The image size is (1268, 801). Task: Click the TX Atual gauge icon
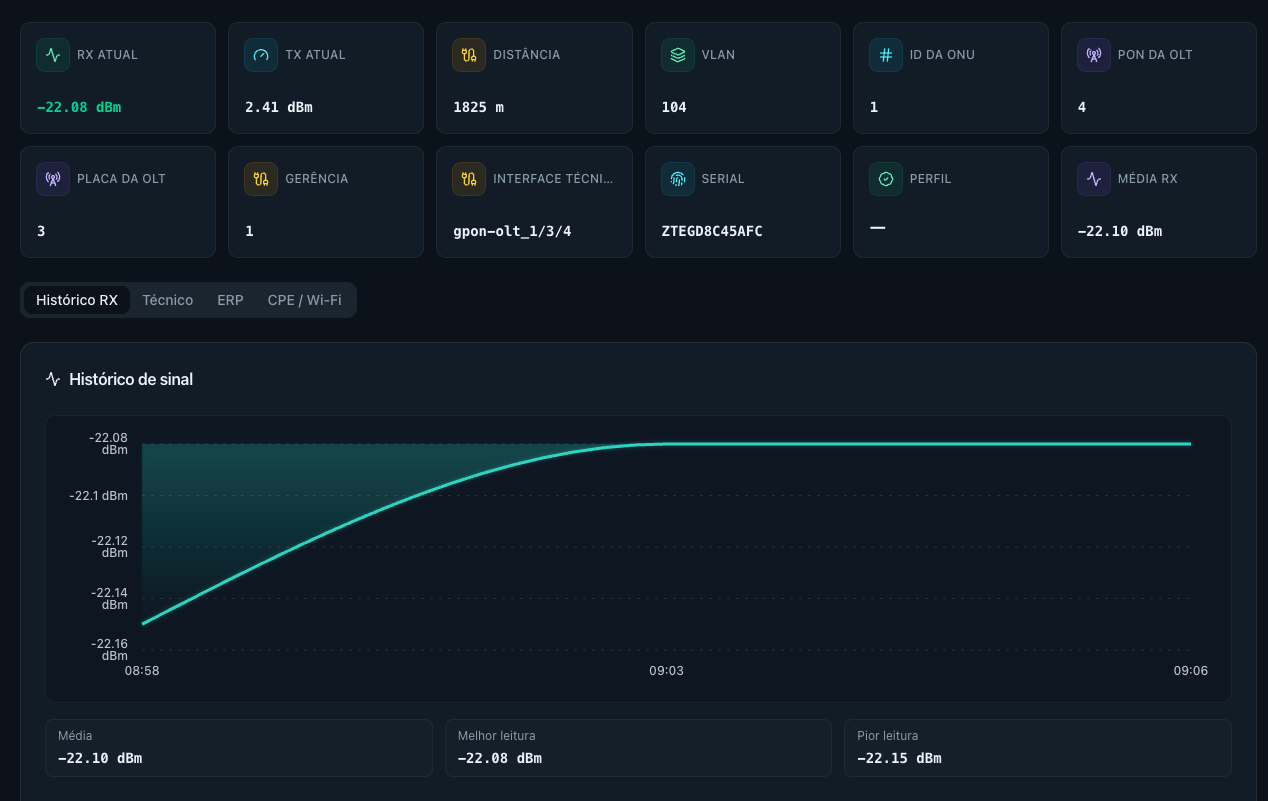[x=261, y=55]
